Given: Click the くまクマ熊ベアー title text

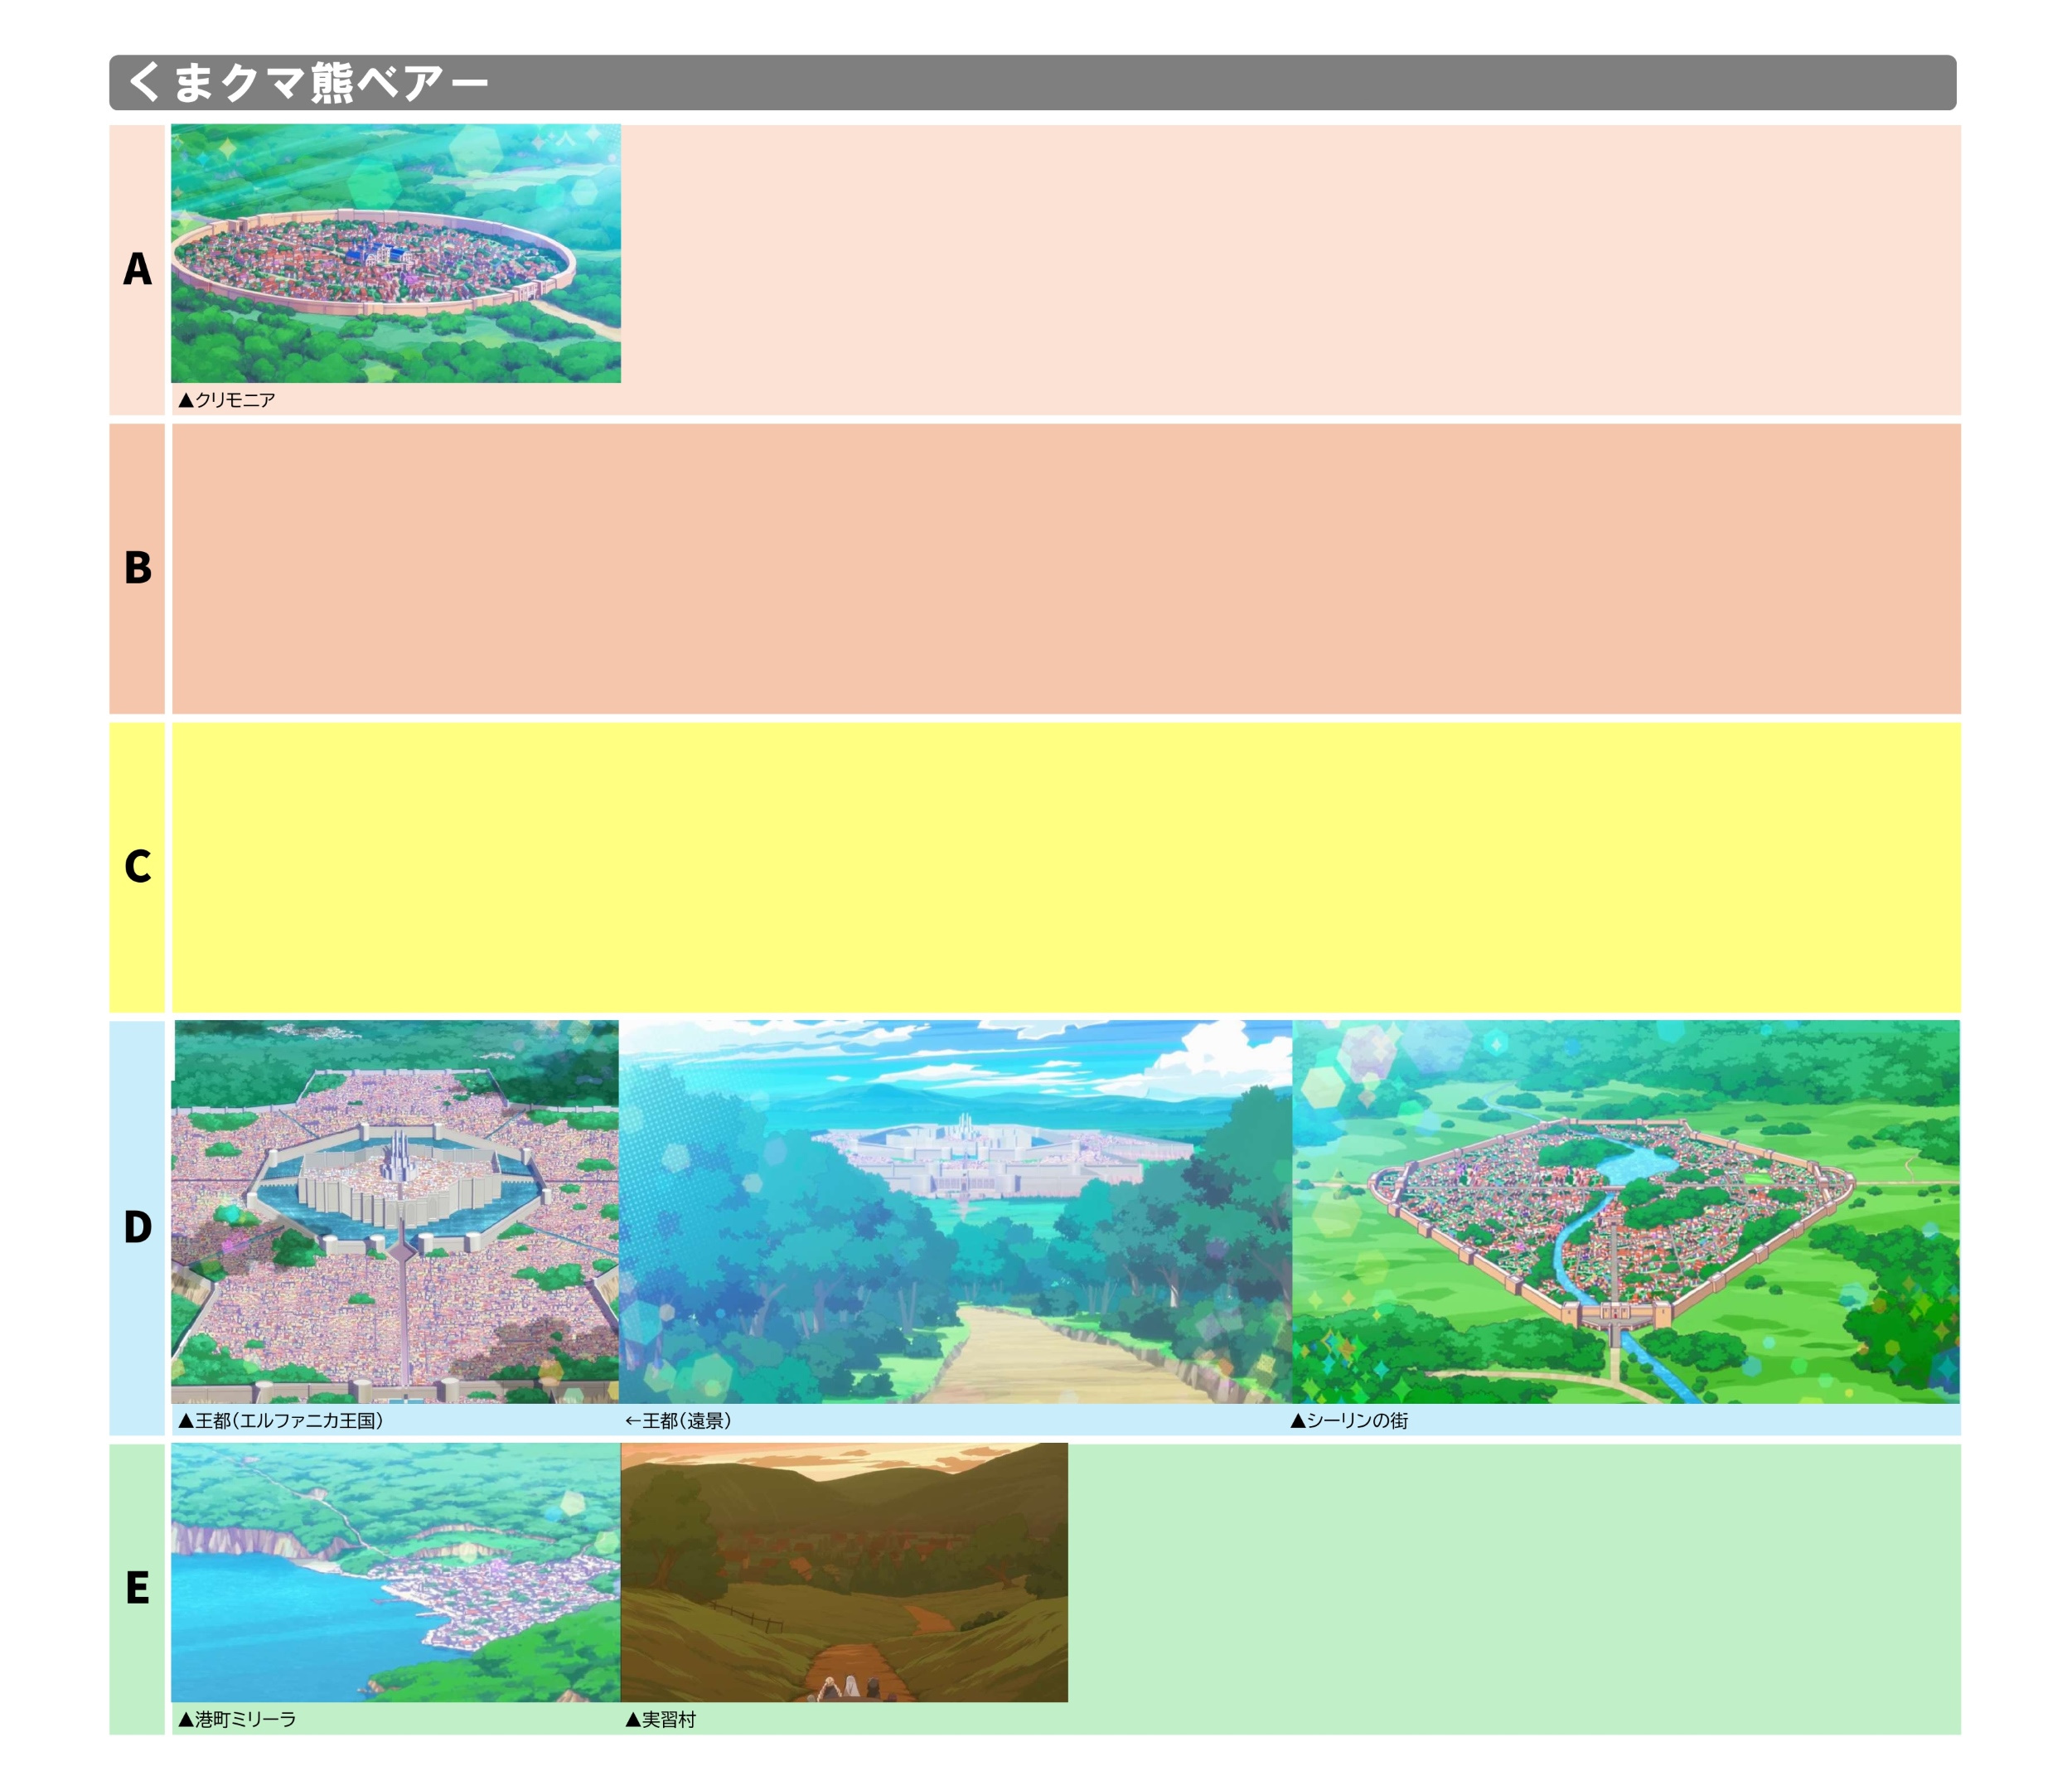Looking at the screenshot, I should [x=308, y=82].
